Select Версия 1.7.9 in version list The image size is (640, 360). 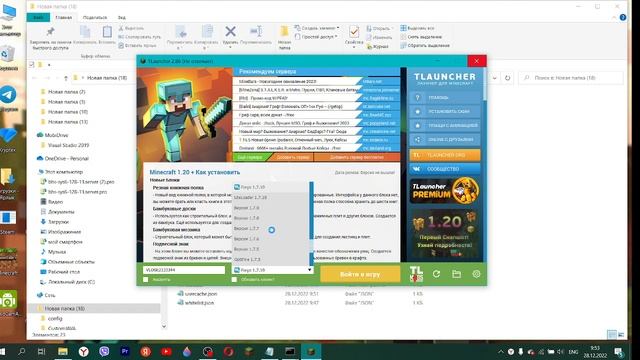click(271, 208)
